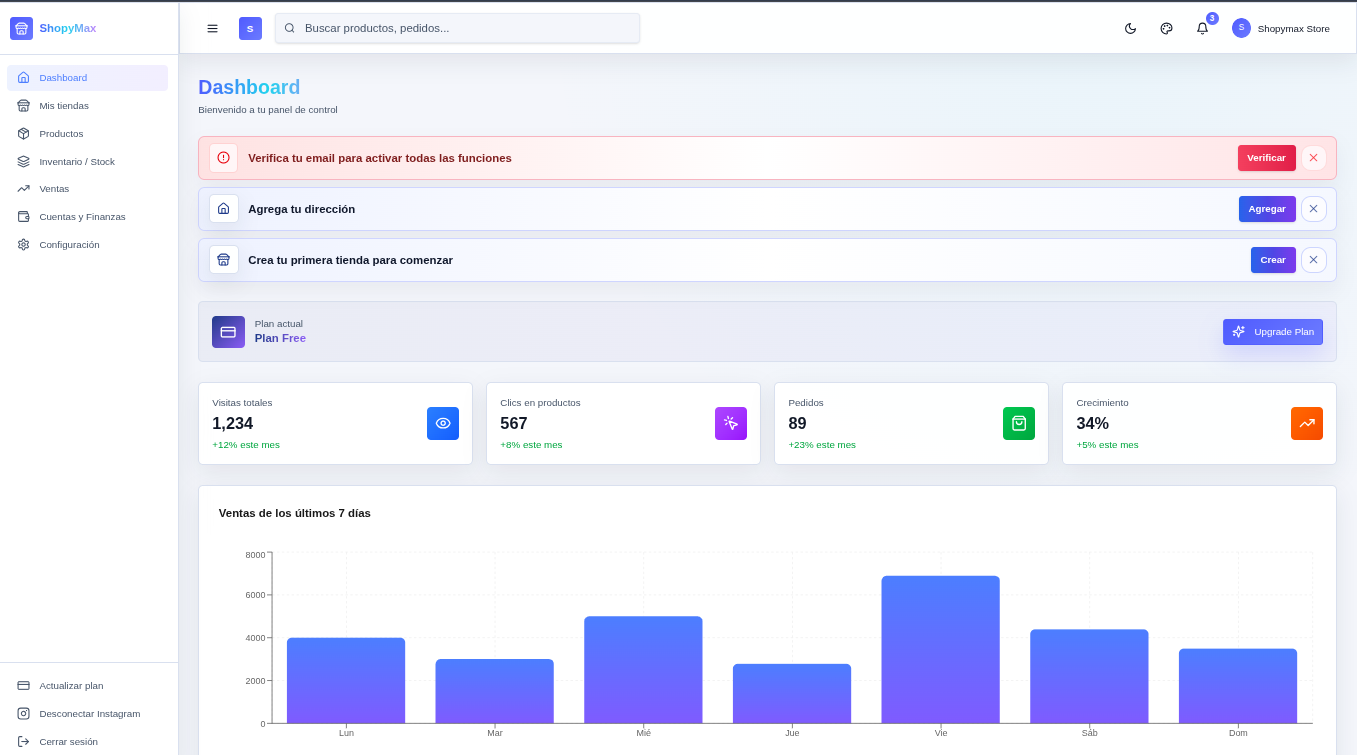Open Configuración via its gear icon

tap(22, 244)
